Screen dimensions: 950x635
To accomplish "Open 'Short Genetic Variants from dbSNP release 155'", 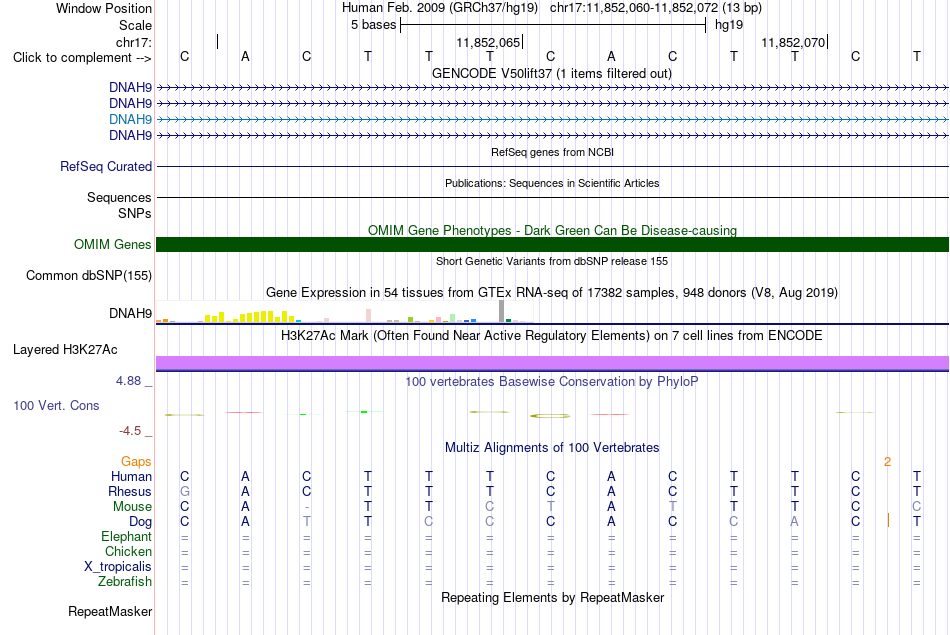I will click(x=552, y=261).
